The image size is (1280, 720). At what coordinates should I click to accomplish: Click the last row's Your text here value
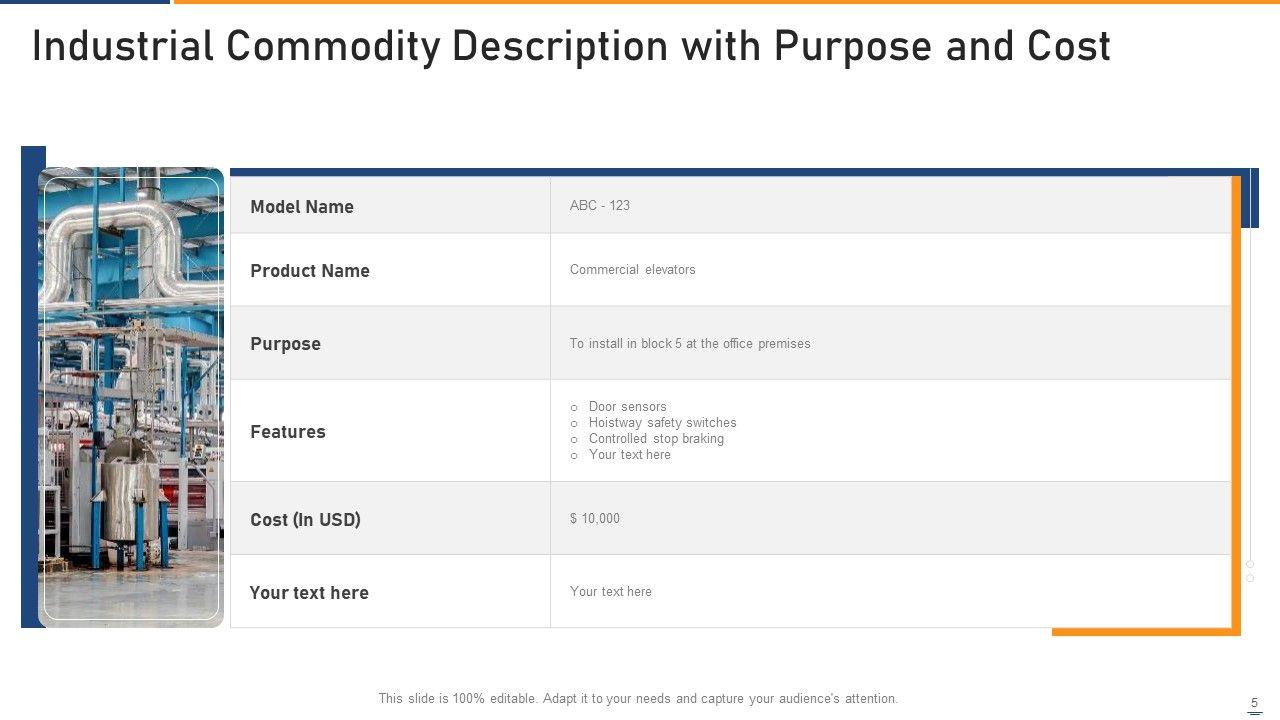(x=611, y=592)
